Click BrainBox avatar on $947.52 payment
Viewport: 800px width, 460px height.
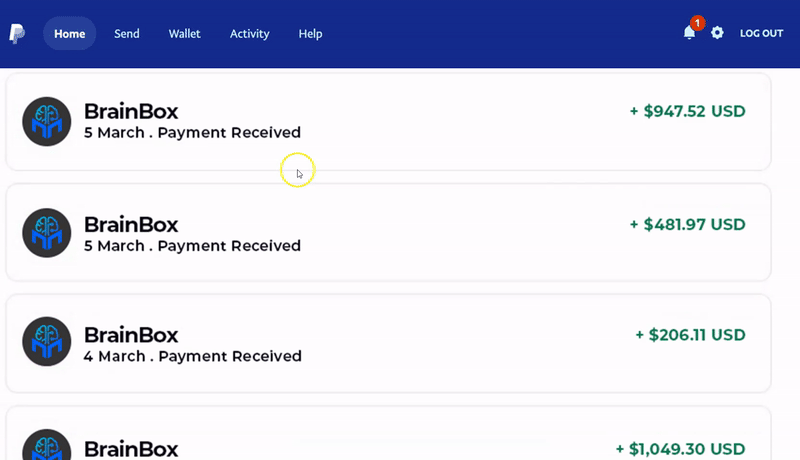pos(47,122)
